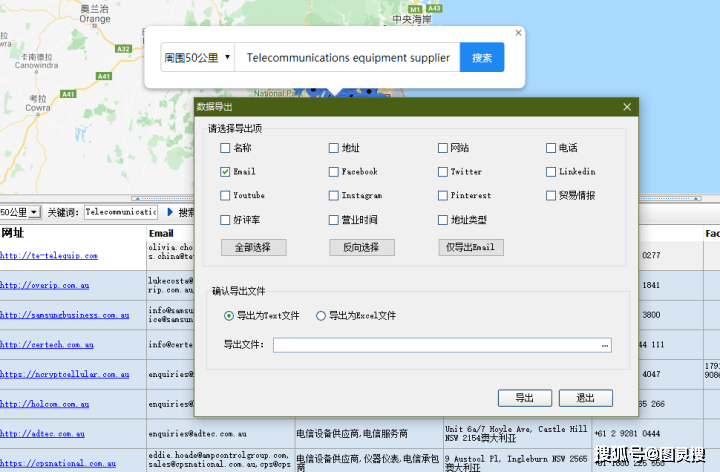Open the http://overip.com.au link

[x=43, y=284]
